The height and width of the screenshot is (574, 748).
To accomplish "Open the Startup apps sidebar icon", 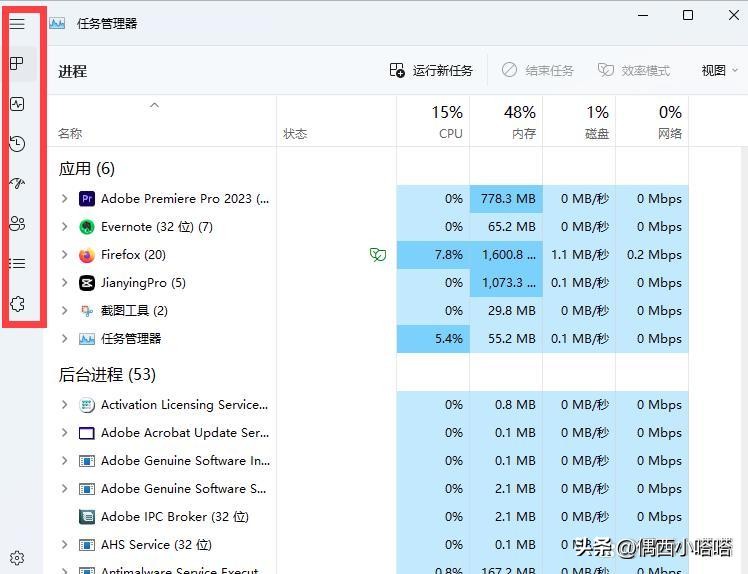I will [17, 183].
